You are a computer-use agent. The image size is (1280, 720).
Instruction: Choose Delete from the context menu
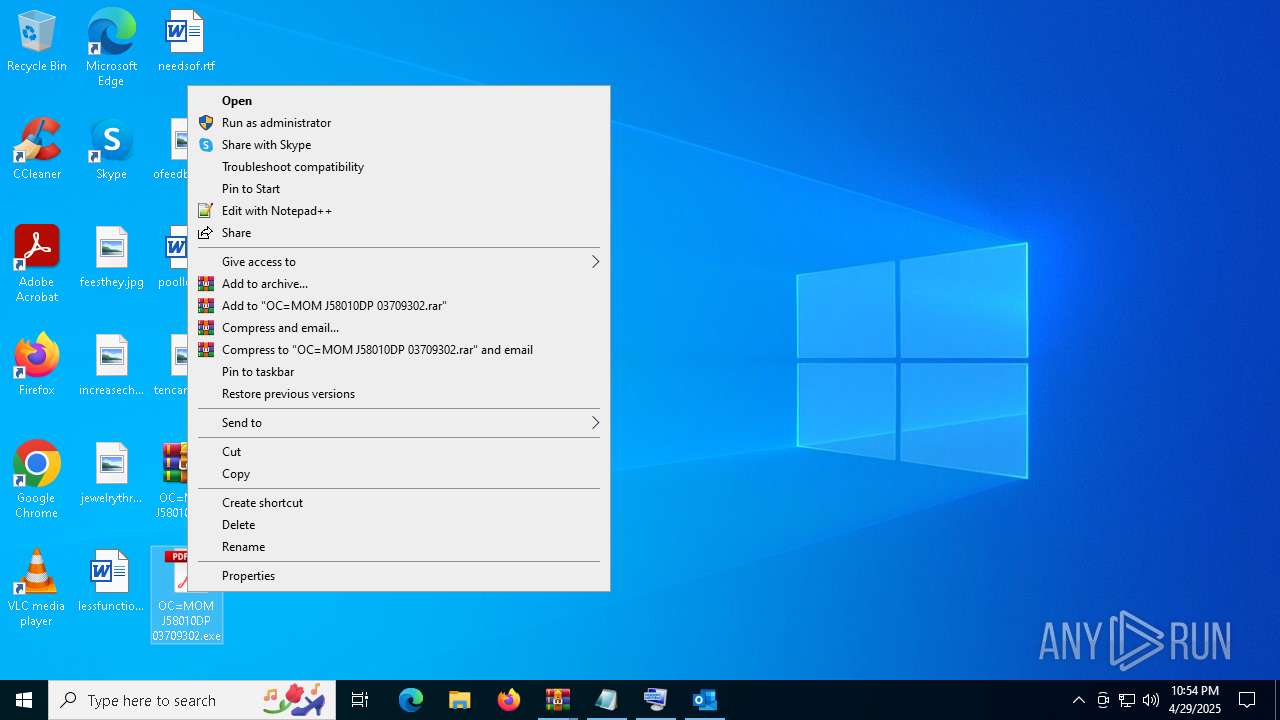click(399, 525)
